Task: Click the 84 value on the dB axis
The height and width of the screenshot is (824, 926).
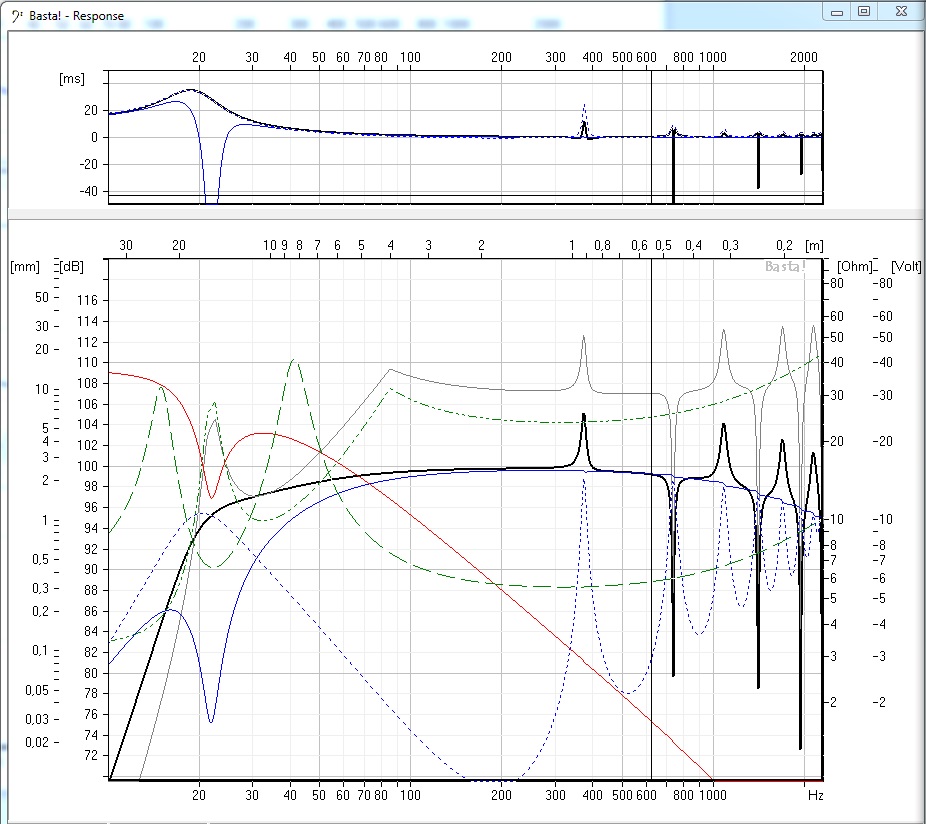Action: (x=91, y=631)
